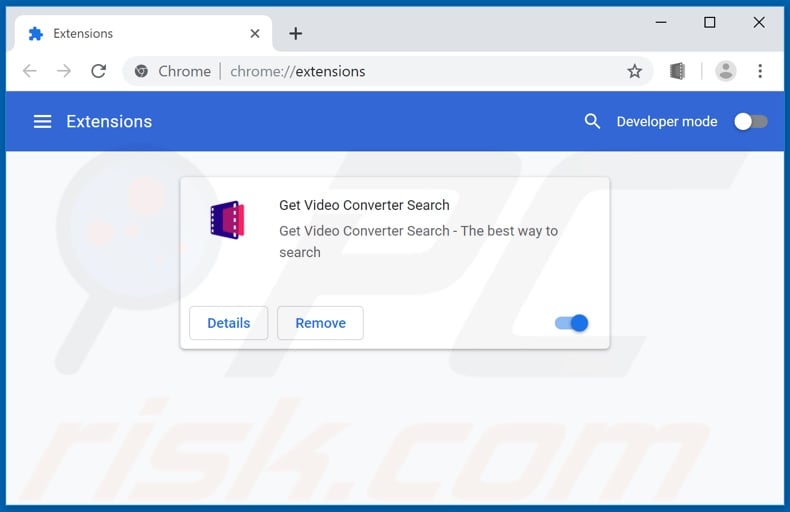Bookmark this page with the star

(634, 71)
